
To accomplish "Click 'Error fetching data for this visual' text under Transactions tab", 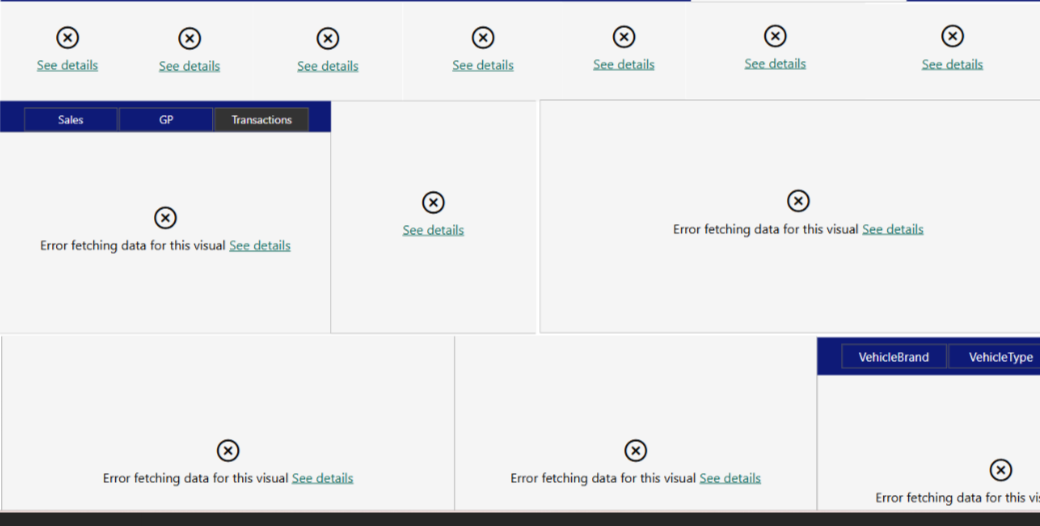I will pyautogui.click(x=133, y=245).
